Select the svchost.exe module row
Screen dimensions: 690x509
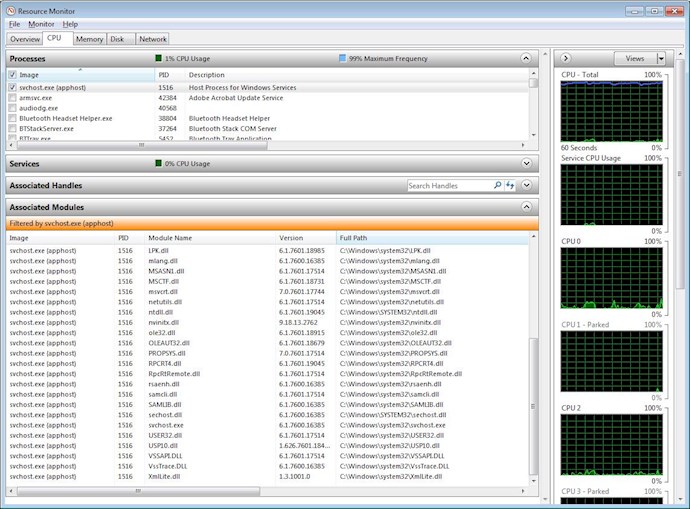[267, 425]
